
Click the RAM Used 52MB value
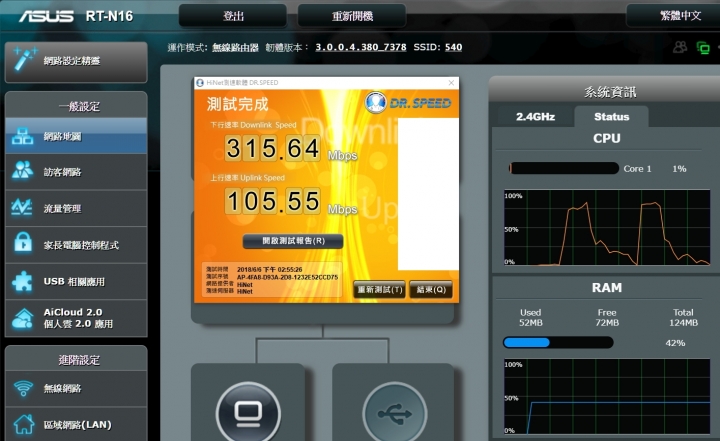tap(530, 322)
